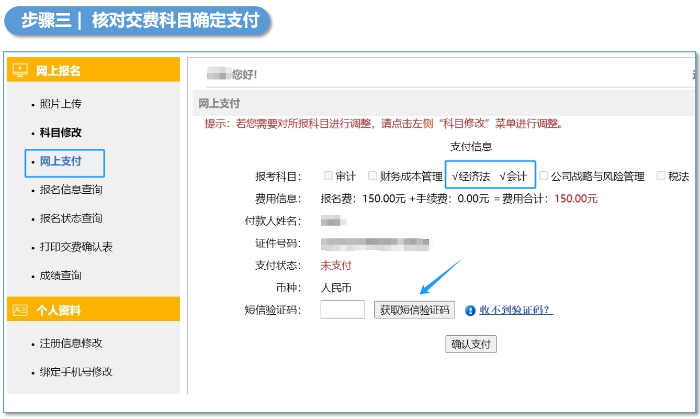Viewport: 700px width, 419px height.
Task: Click the monitor icon beside 网上报名
Action: click(x=20, y=70)
